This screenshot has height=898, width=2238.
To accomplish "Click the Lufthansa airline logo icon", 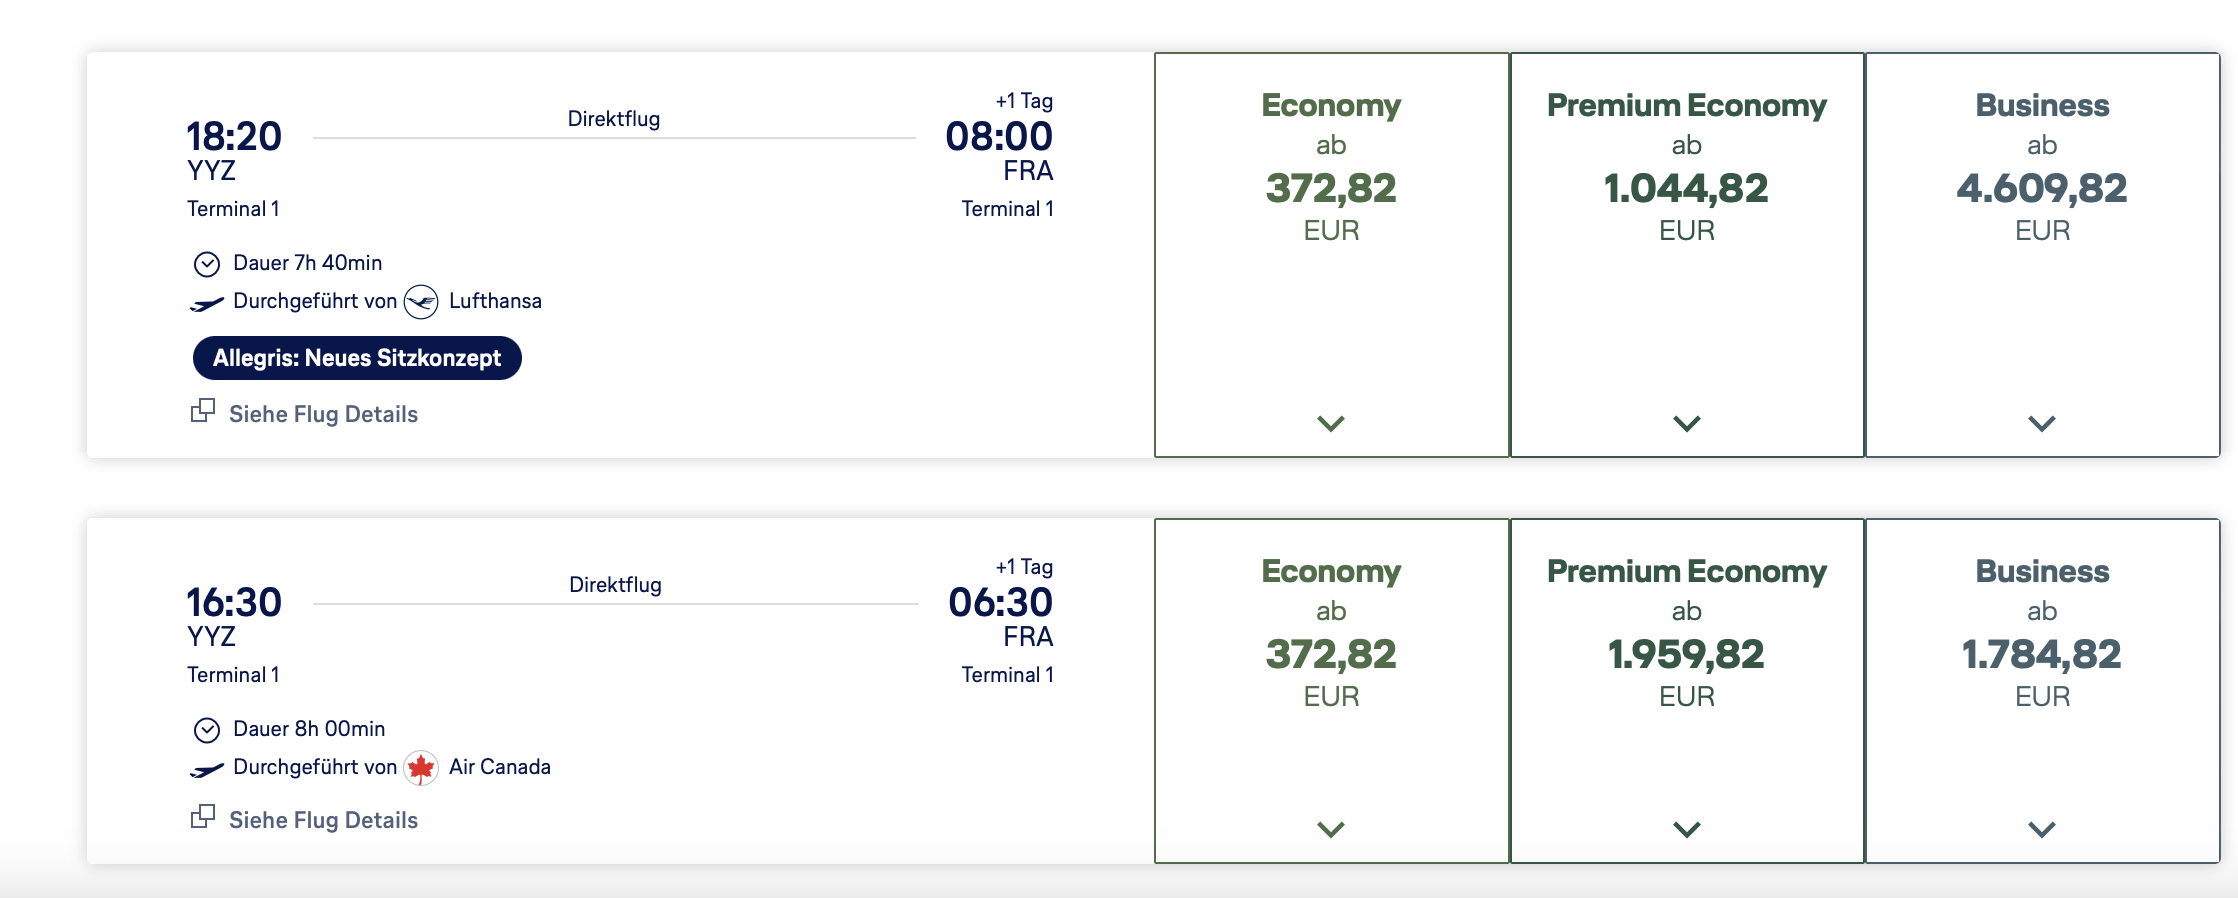I will [x=421, y=301].
